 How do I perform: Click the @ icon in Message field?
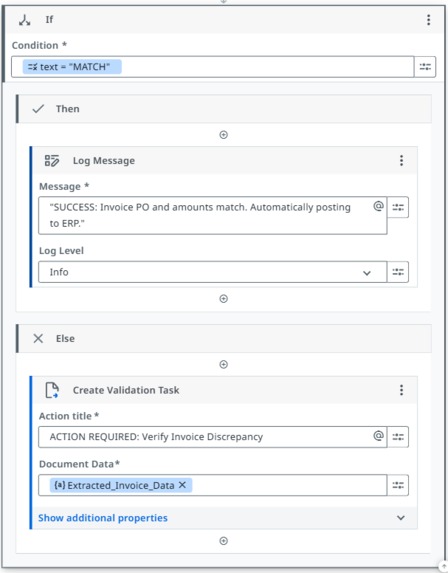pyautogui.click(x=378, y=206)
